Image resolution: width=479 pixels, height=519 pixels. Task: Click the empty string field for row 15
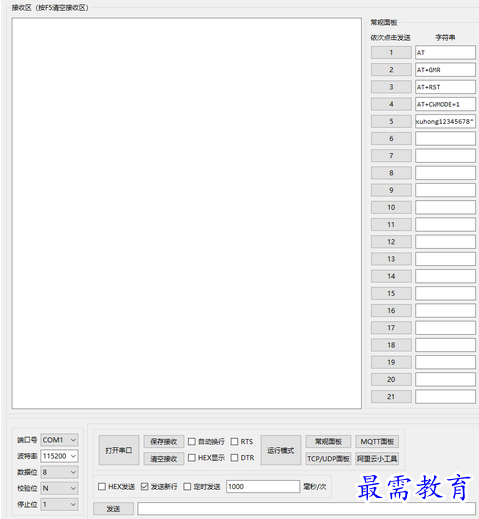[445, 293]
